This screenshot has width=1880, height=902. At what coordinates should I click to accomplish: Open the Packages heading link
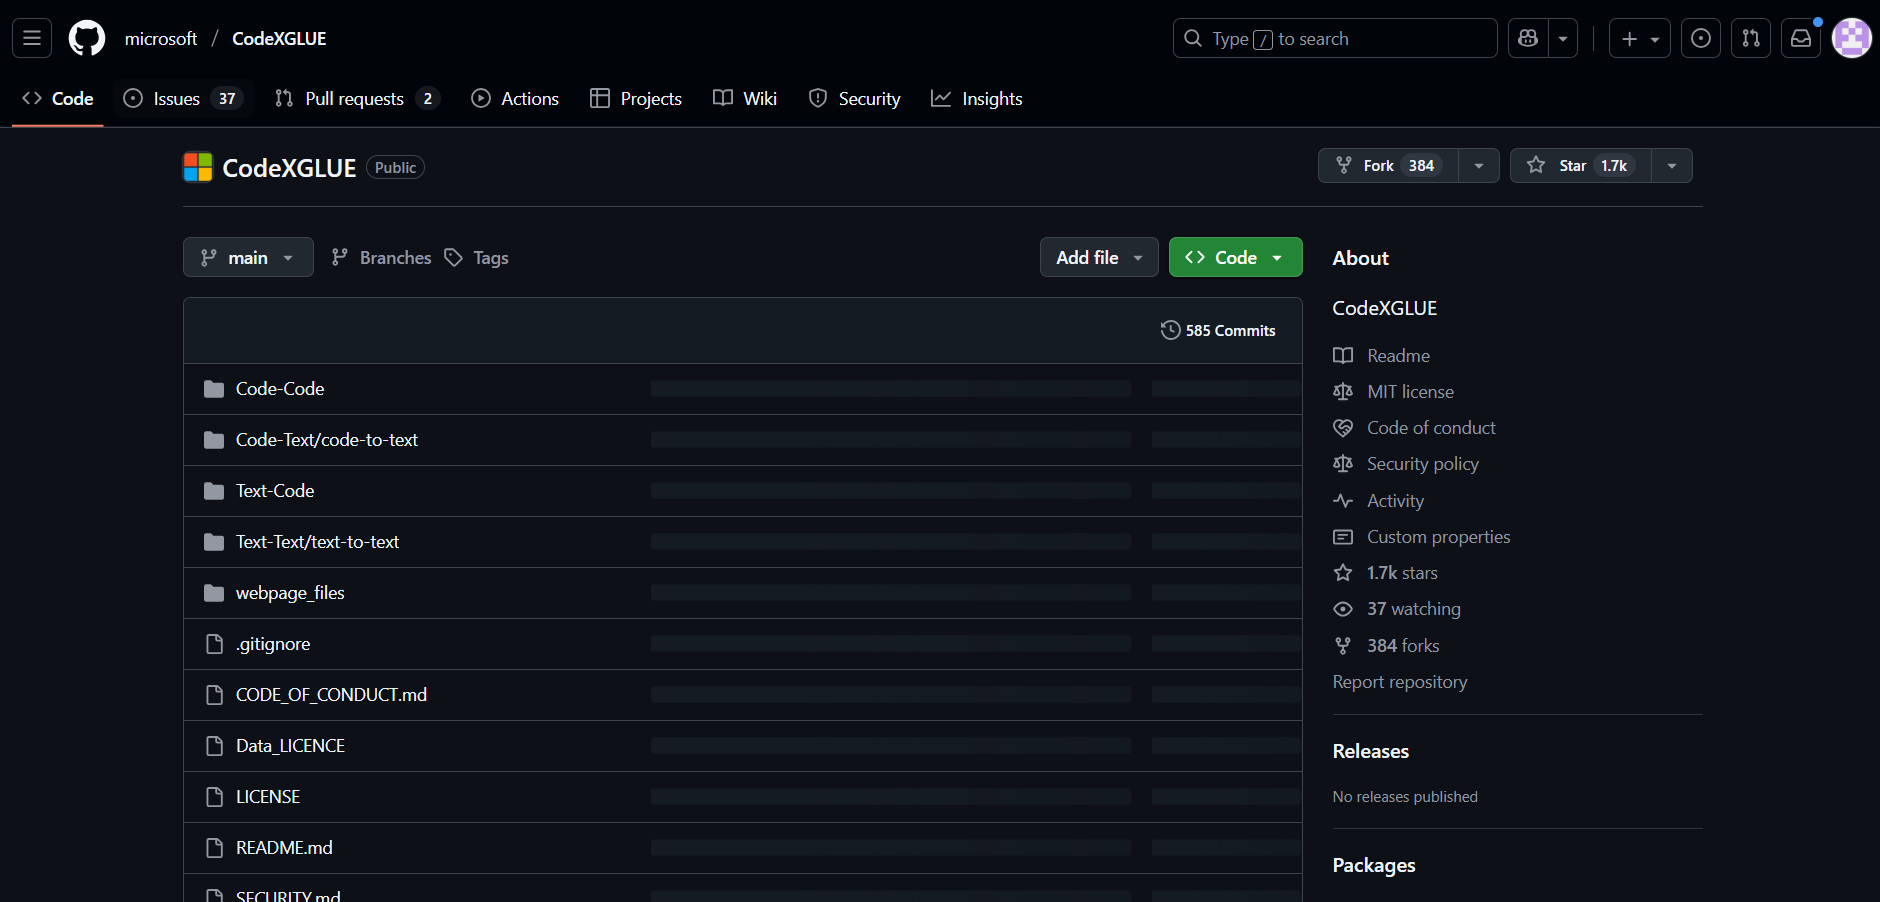[x=1374, y=865]
